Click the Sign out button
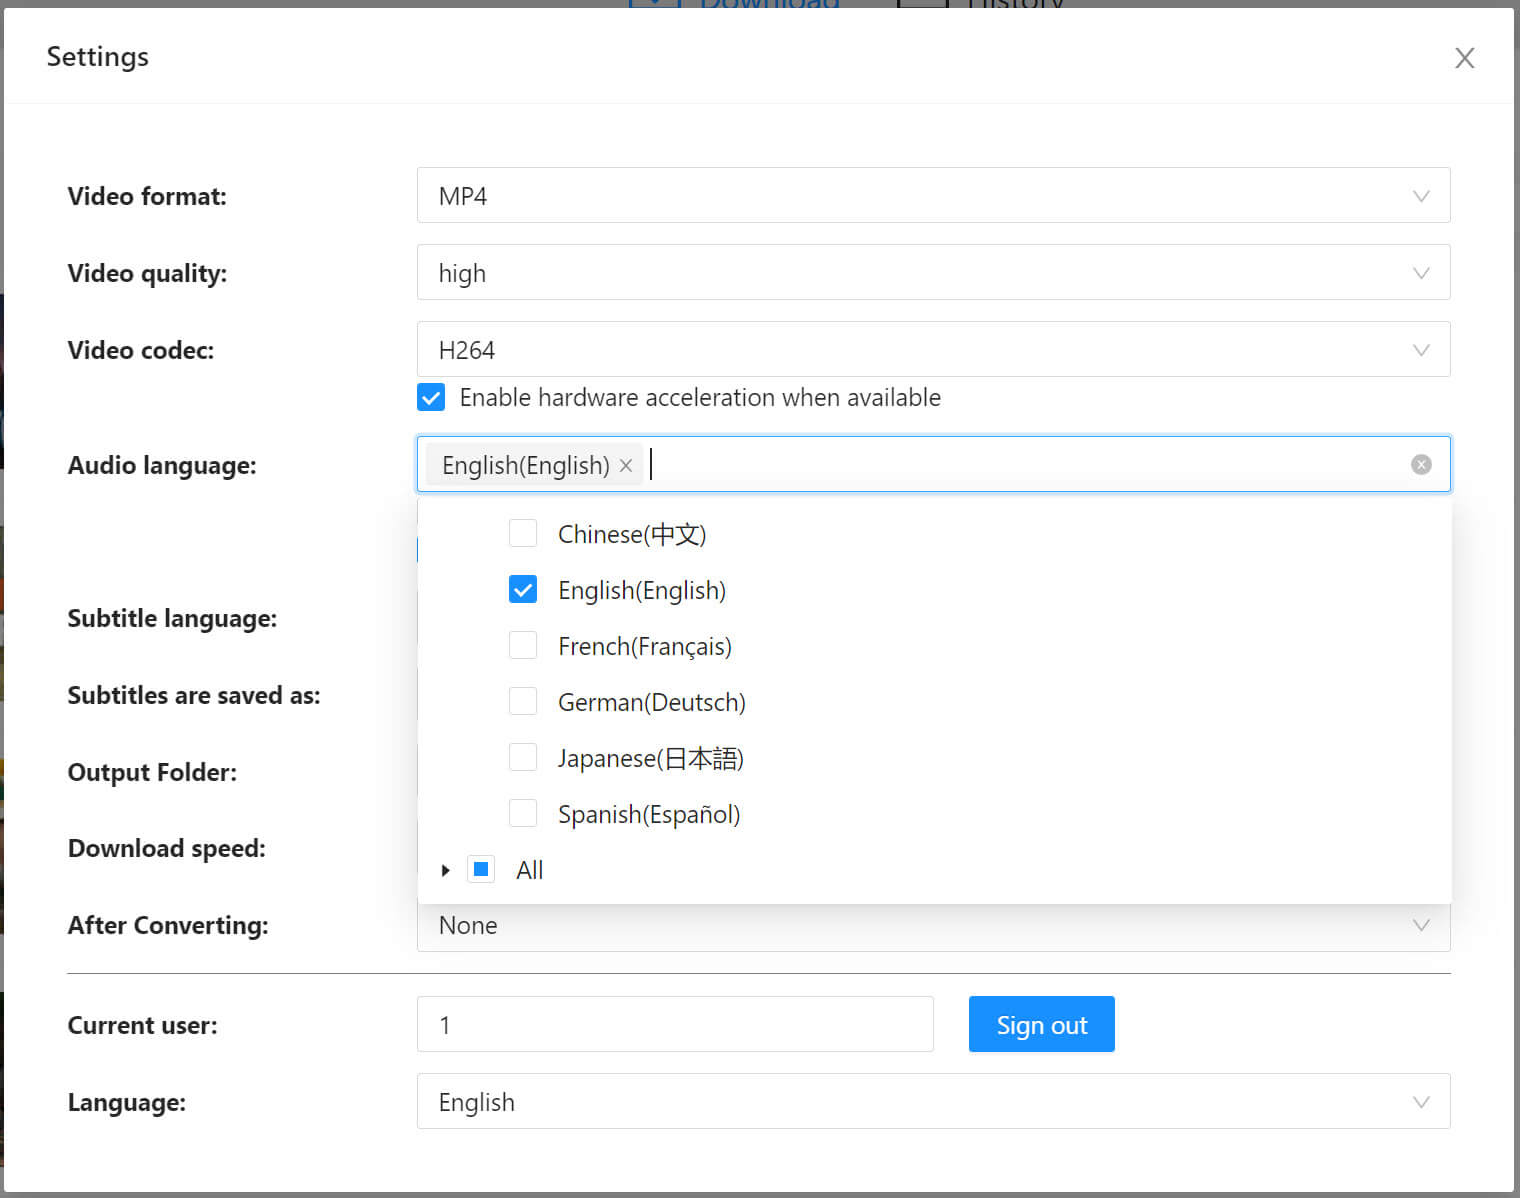 click(1041, 1024)
